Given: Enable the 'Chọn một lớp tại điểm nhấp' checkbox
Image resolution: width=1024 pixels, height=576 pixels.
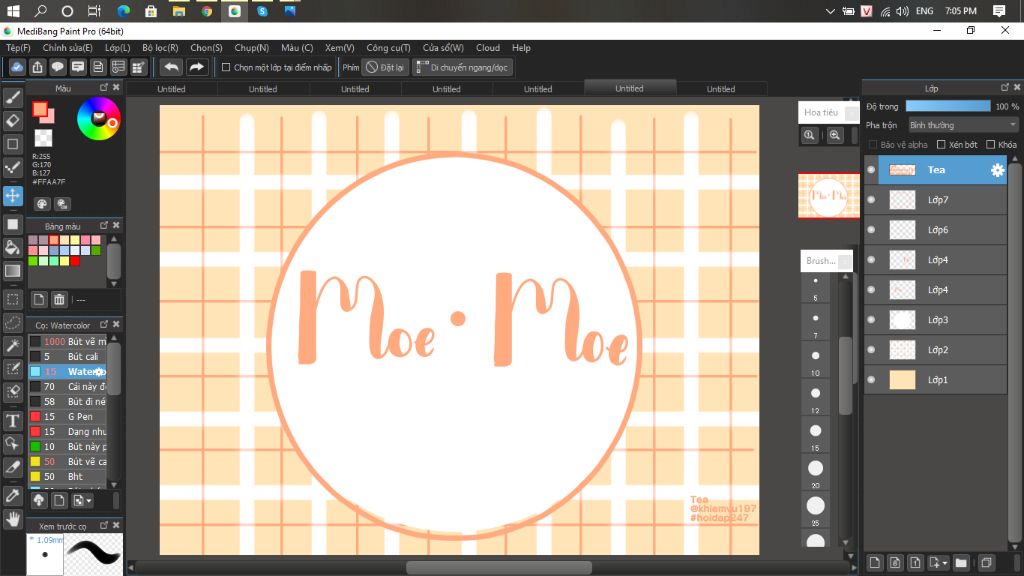Looking at the screenshot, I should 226,68.
